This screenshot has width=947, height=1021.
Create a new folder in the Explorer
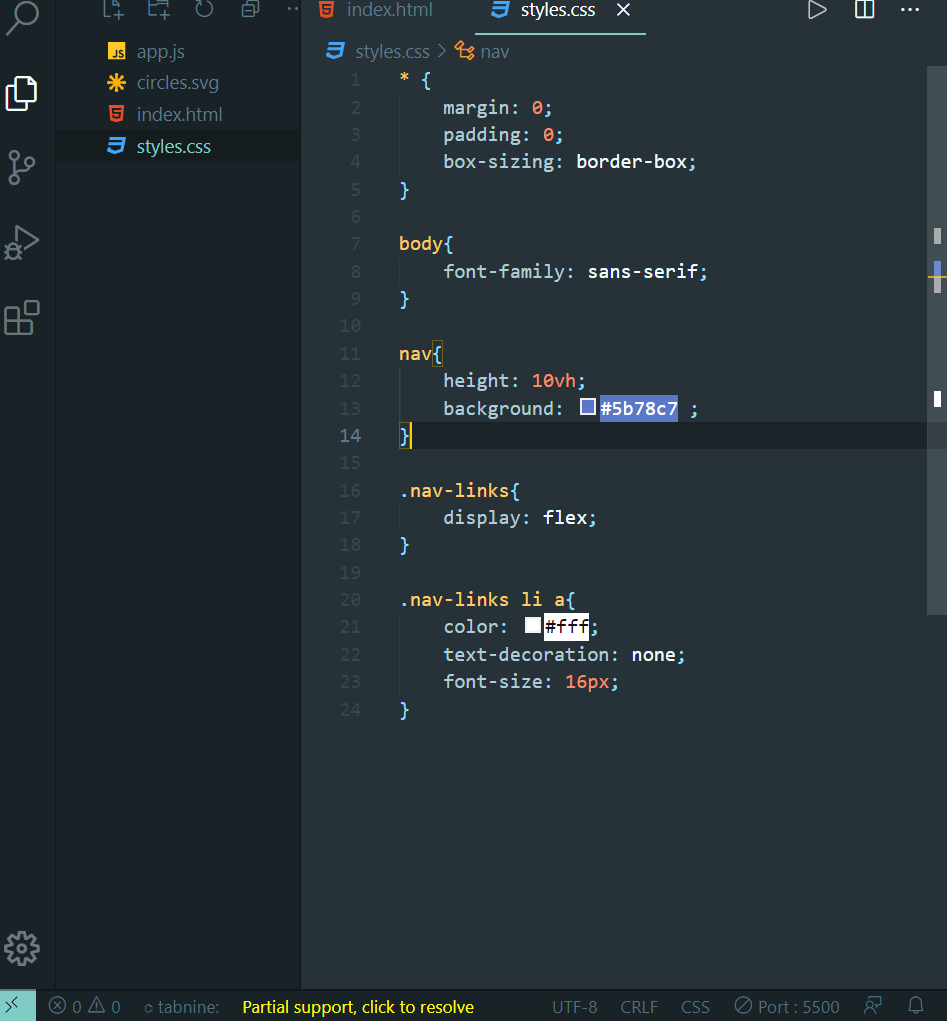pos(158,10)
